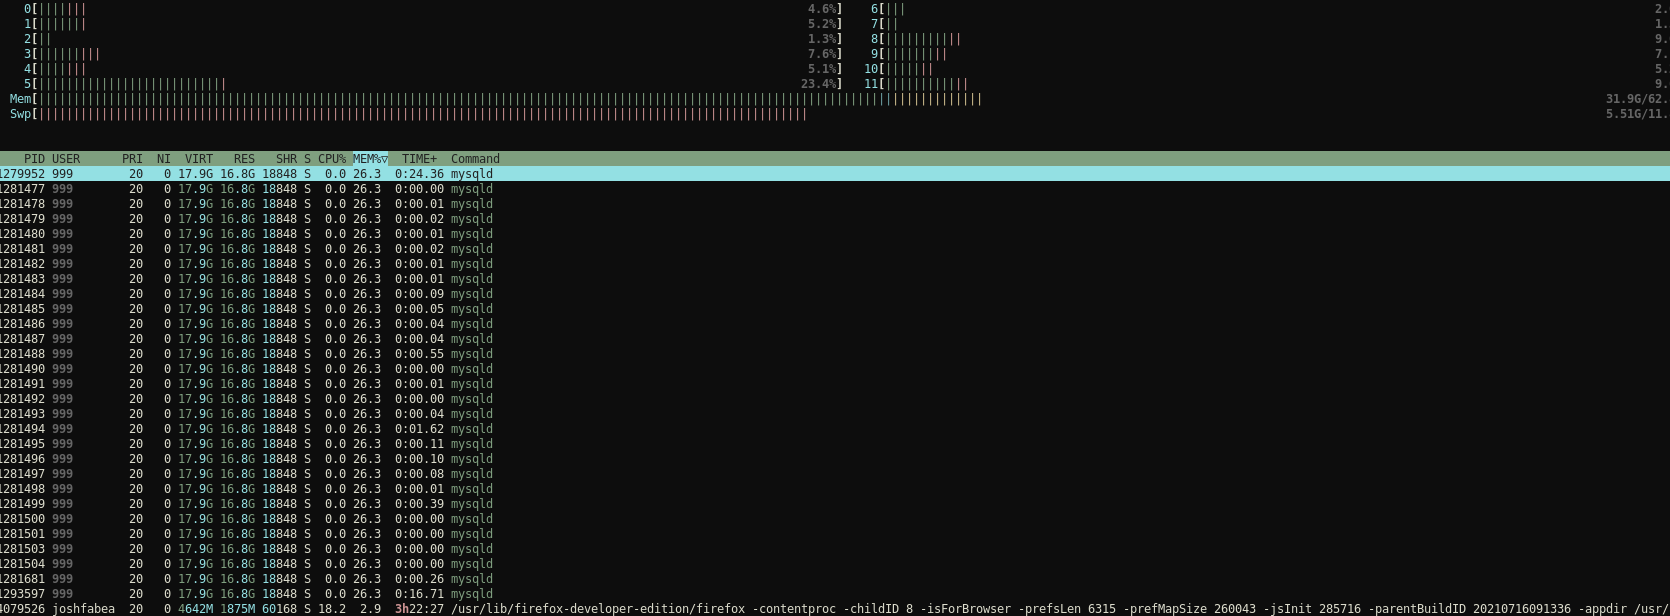Screen dimensions: 1670x616
Task: Sort by the PRI column header
Action: coord(132,159)
